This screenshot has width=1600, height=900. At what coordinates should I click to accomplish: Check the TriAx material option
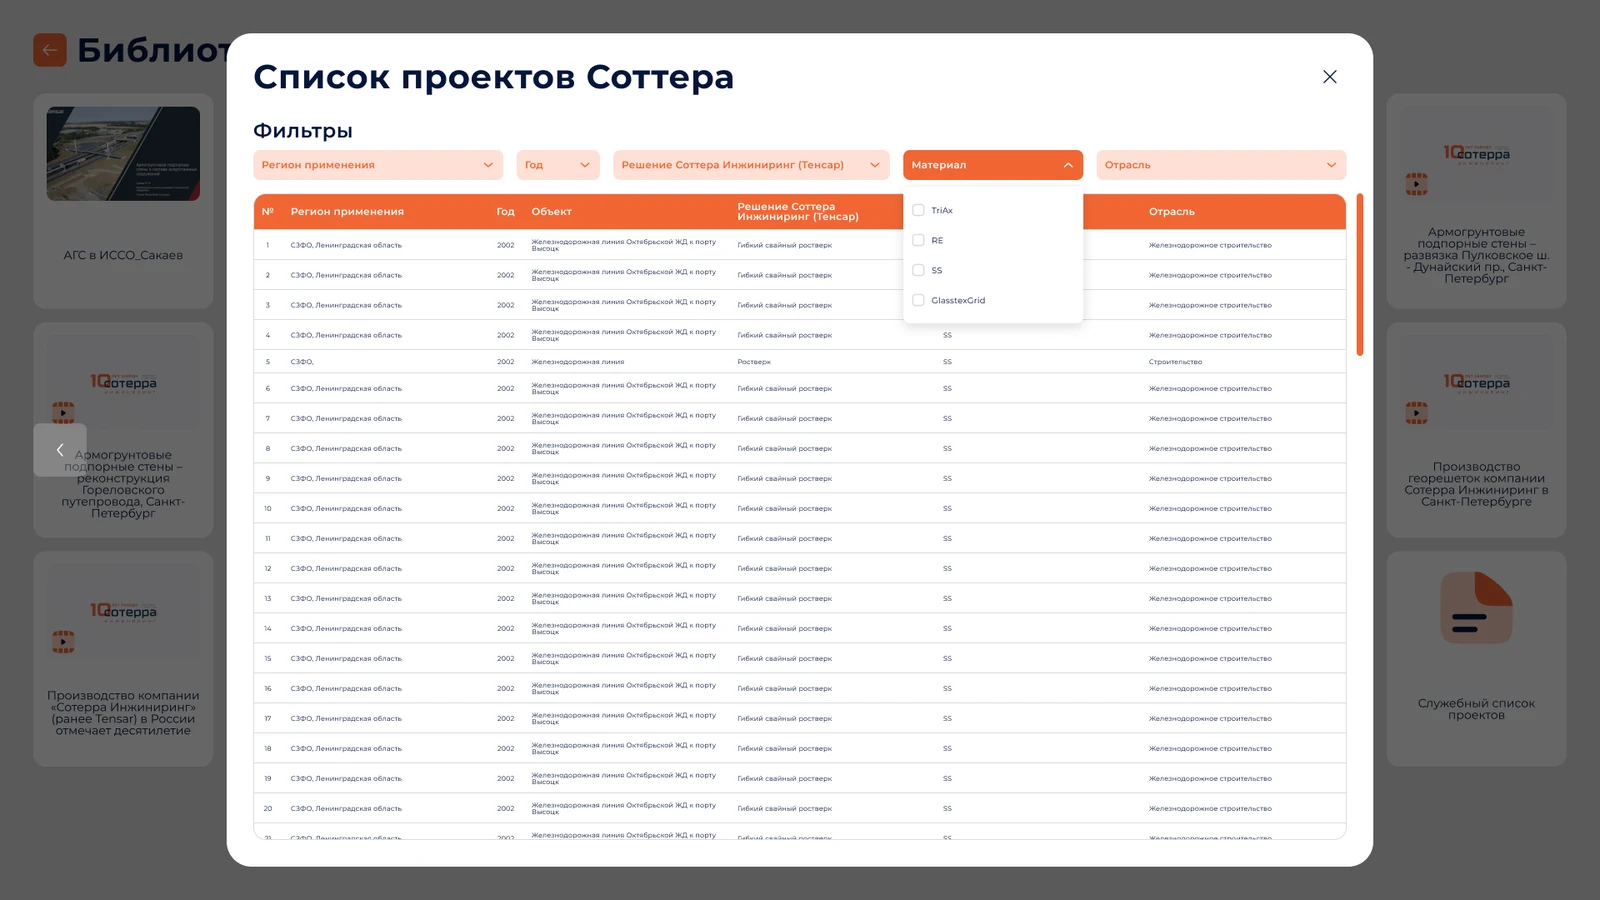[x=918, y=210]
